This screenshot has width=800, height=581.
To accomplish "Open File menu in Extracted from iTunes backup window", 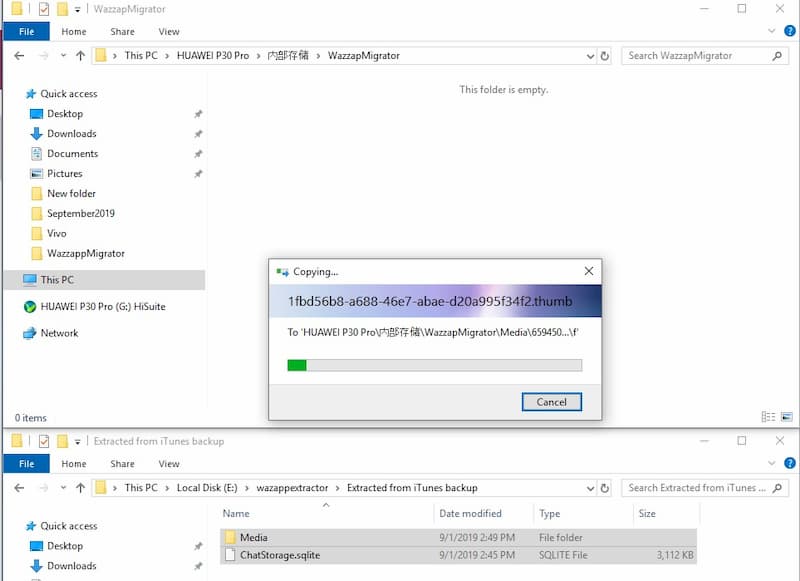I will pyautogui.click(x=27, y=464).
